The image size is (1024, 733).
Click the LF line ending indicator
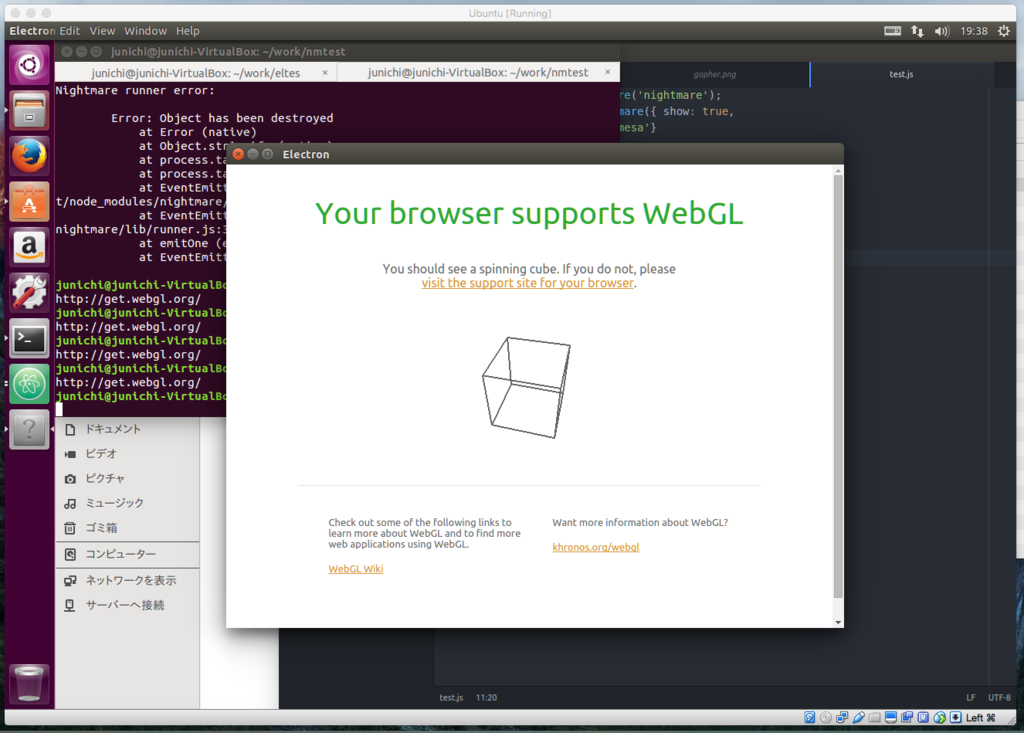pyautogui.click(x=971, y=698)
